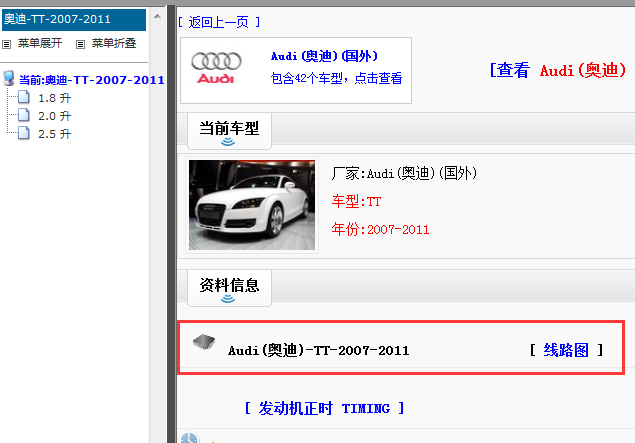Open the 2.5 升 tree item
Screen dimensions: 635x443
click(54, 134)
